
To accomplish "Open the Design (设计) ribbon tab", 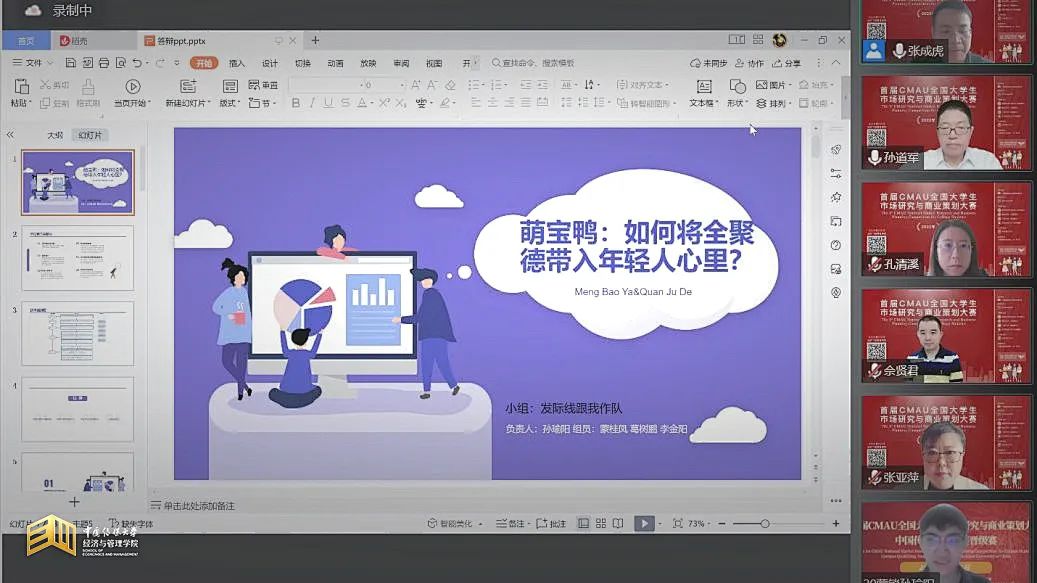I will tap(270, 63).
